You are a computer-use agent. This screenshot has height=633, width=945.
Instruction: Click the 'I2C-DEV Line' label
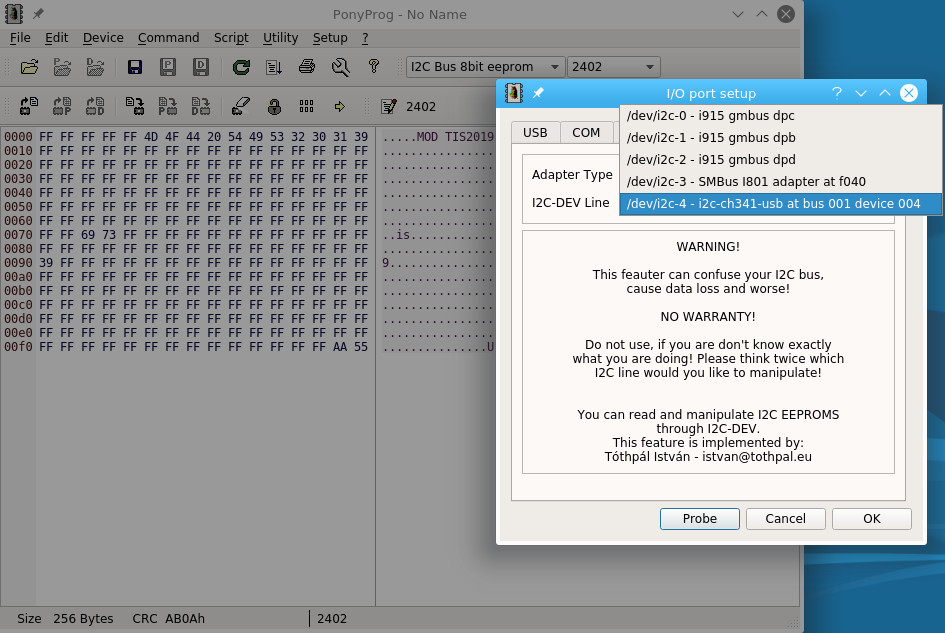[570, 203]
